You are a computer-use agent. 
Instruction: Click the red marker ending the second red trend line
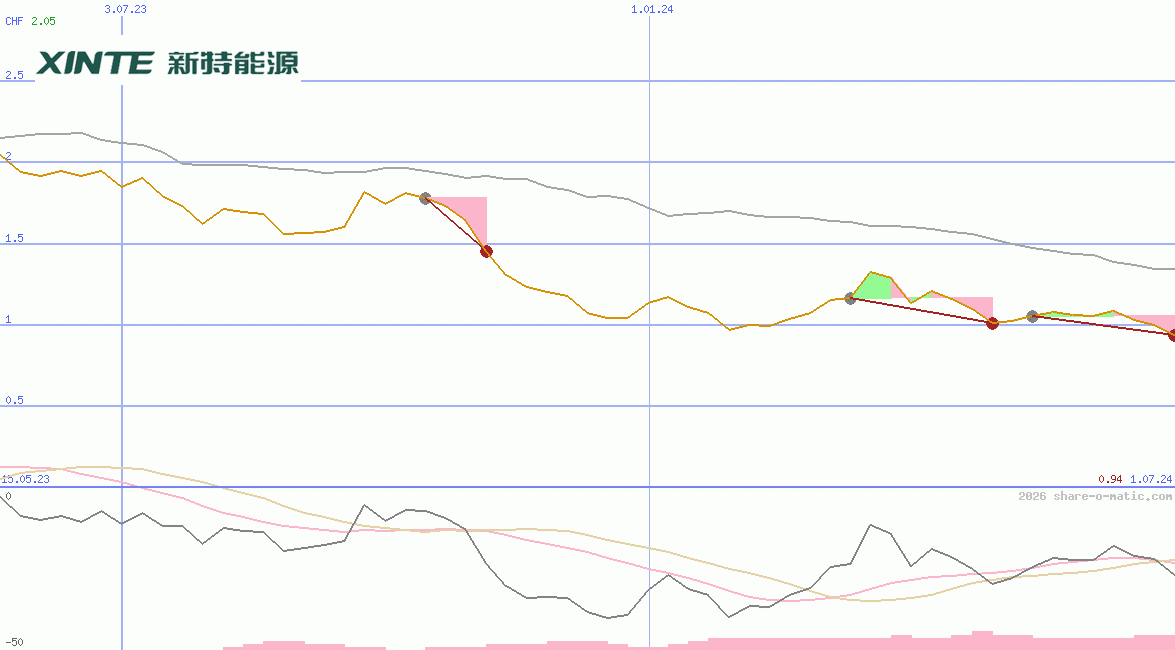click(x=993, y=324)
